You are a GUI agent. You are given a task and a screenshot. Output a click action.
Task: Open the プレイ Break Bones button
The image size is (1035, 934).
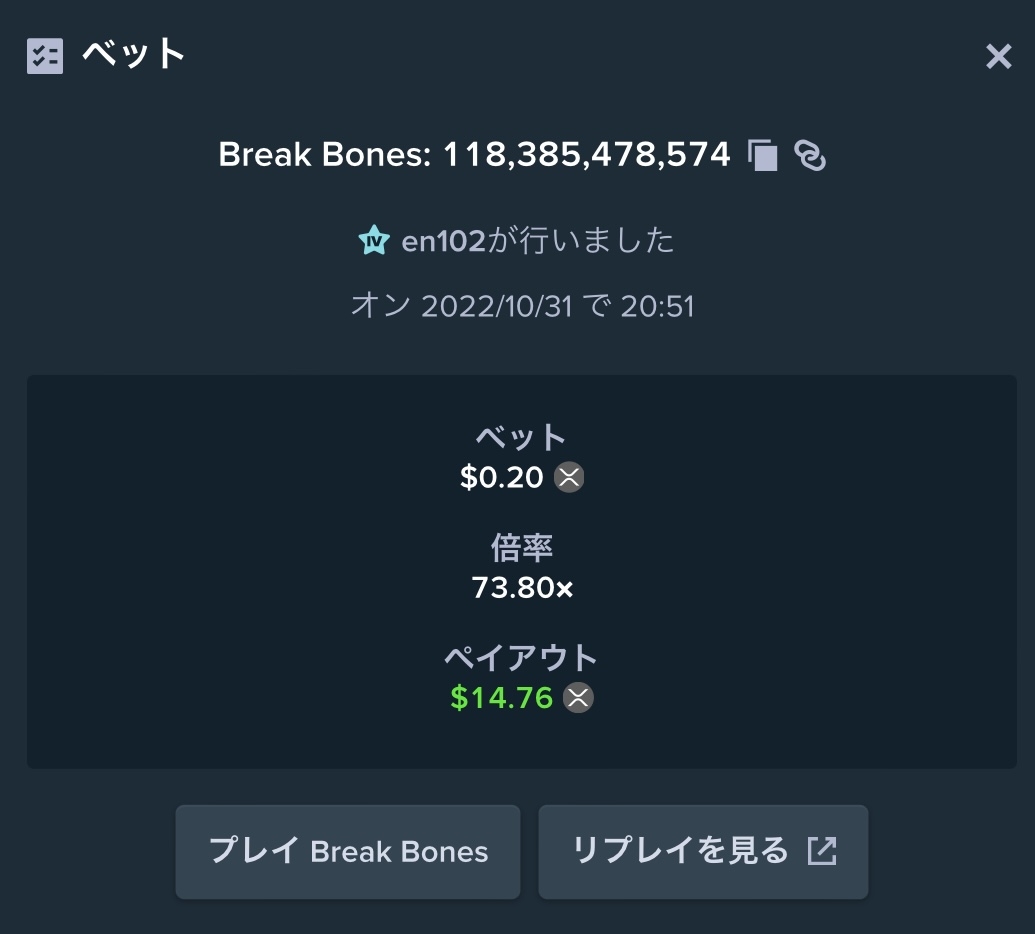[x=348, y=851]
